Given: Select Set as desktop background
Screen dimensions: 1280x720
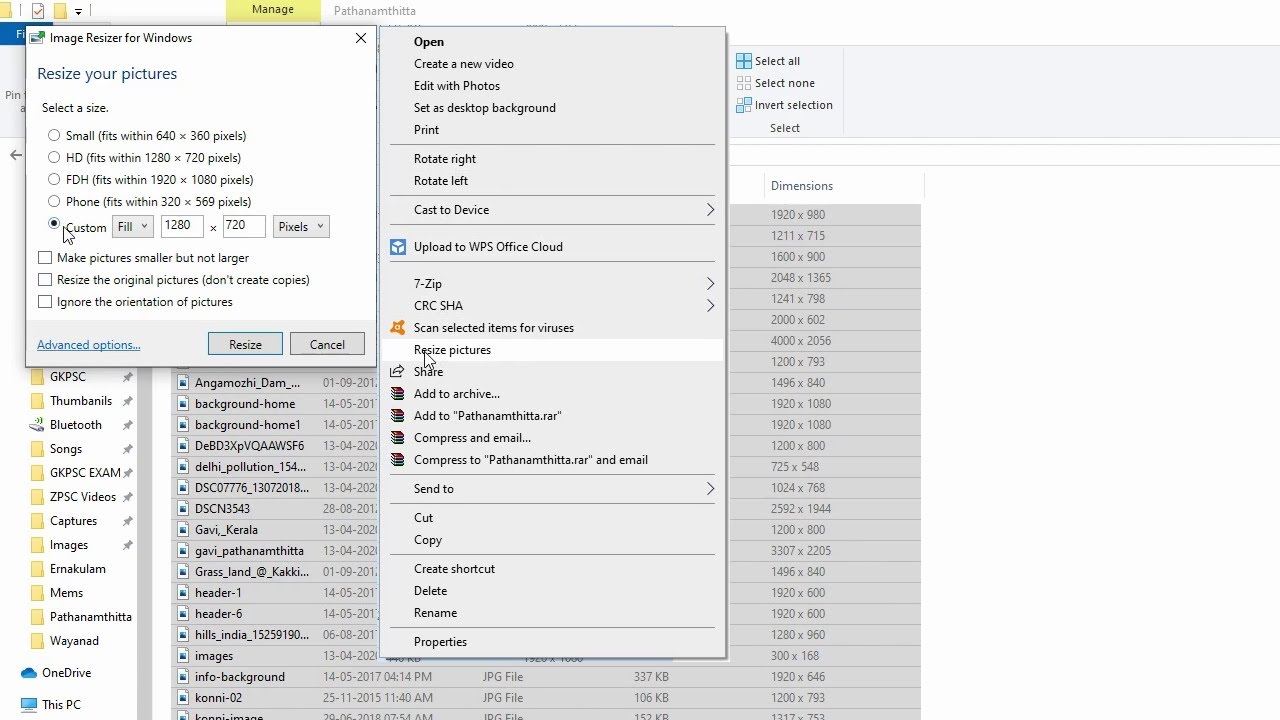Looking at the screenshot, I should [485, 107].
